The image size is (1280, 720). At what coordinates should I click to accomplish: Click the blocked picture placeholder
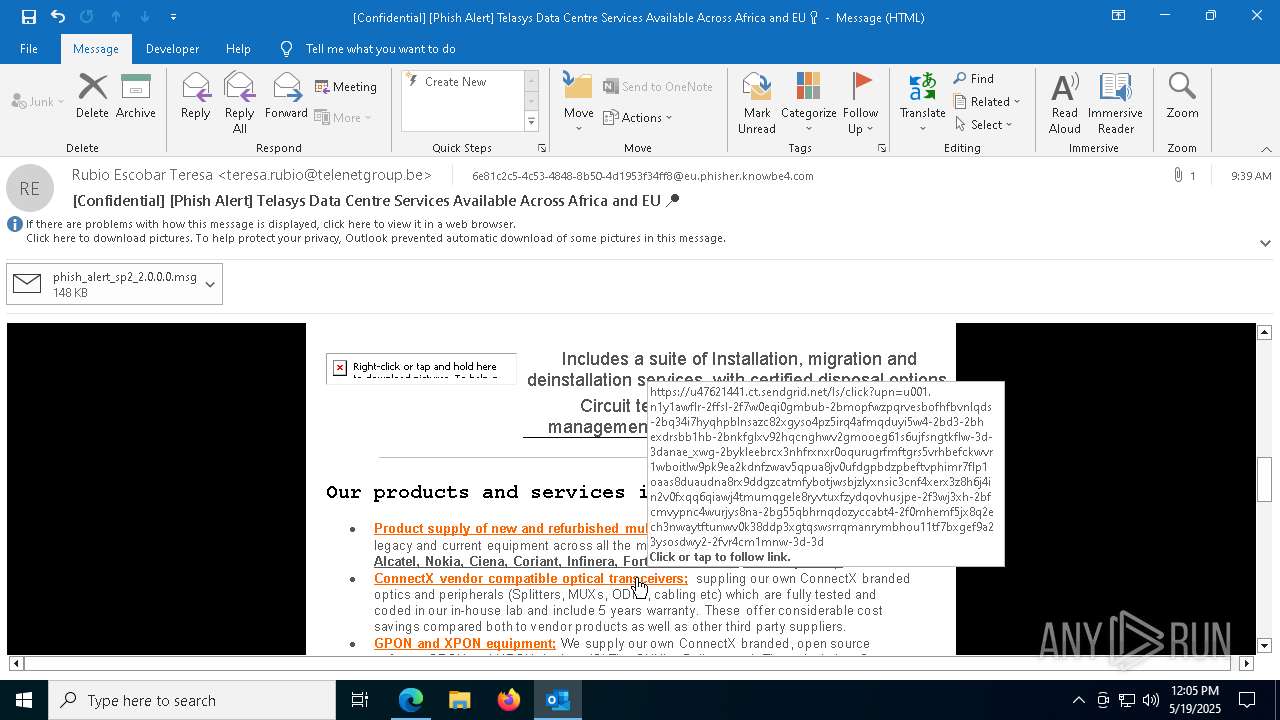click(421, 368)
